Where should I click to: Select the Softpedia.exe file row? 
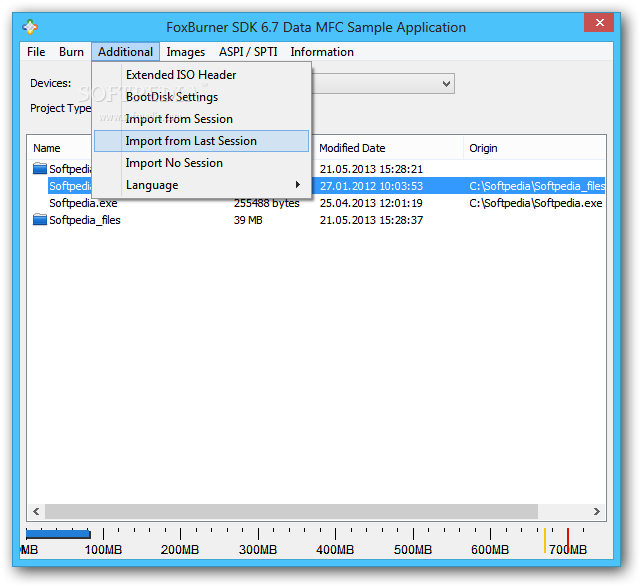point(316,203)
